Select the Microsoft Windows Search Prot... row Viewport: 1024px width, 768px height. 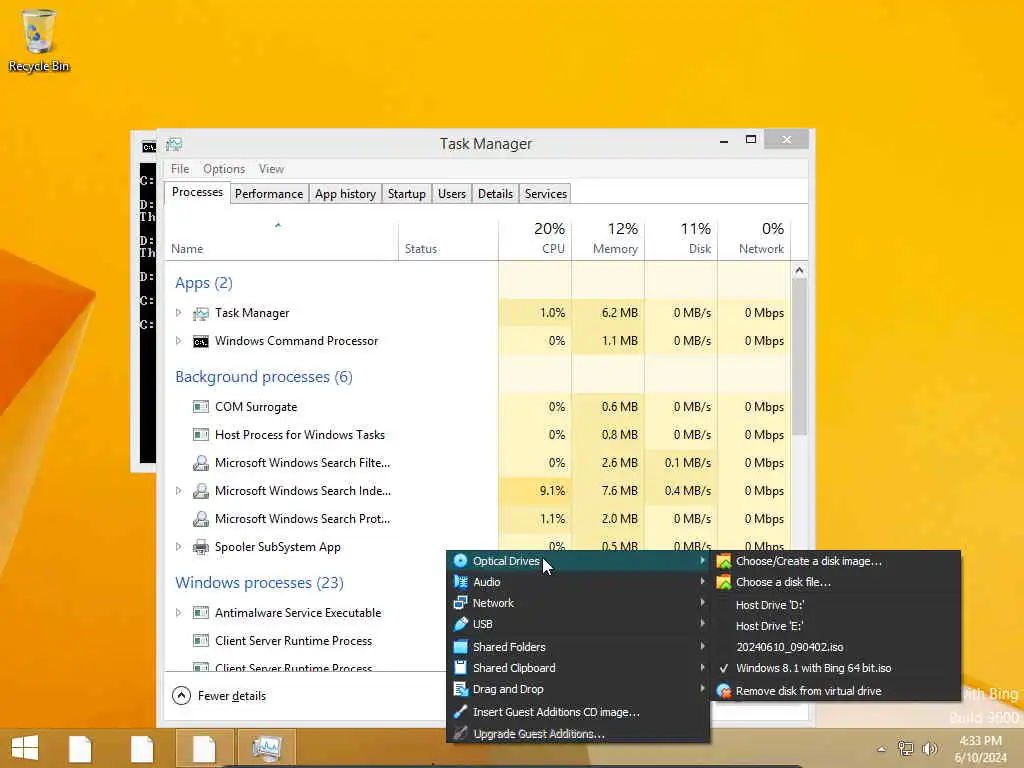pyautogui.click(x=478, y=519)
